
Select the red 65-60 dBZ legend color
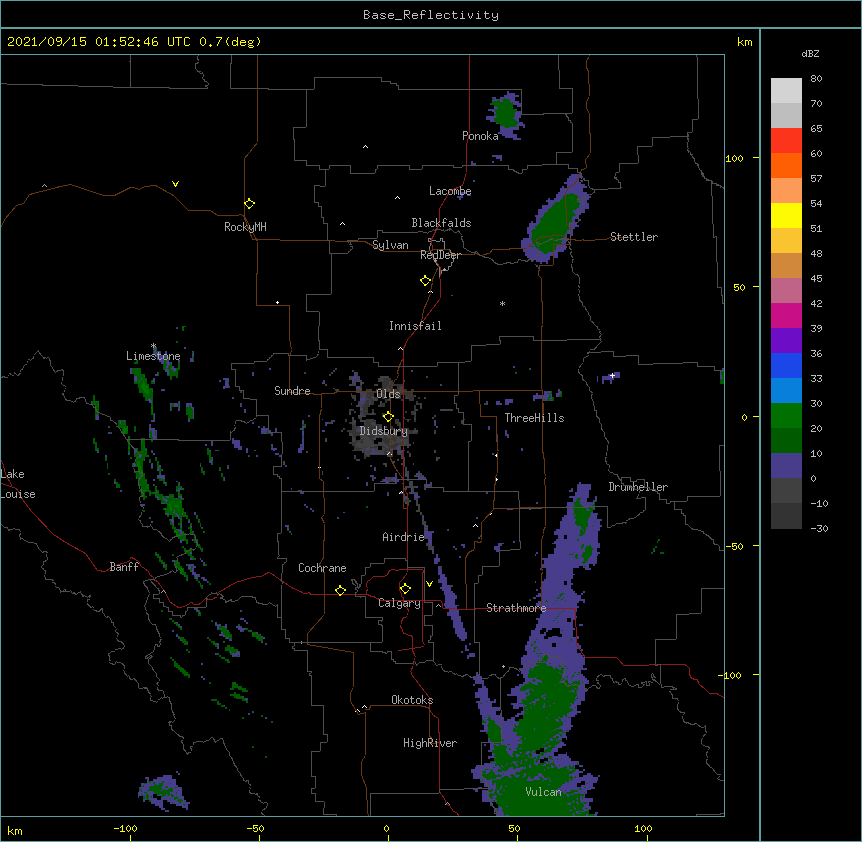786,140
